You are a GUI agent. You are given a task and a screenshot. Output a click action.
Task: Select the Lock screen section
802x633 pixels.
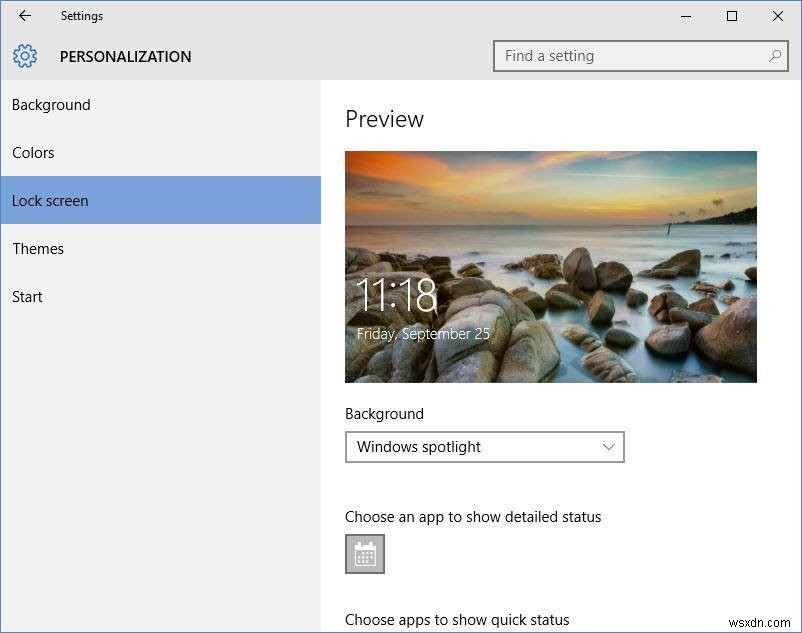coord(50,200)
